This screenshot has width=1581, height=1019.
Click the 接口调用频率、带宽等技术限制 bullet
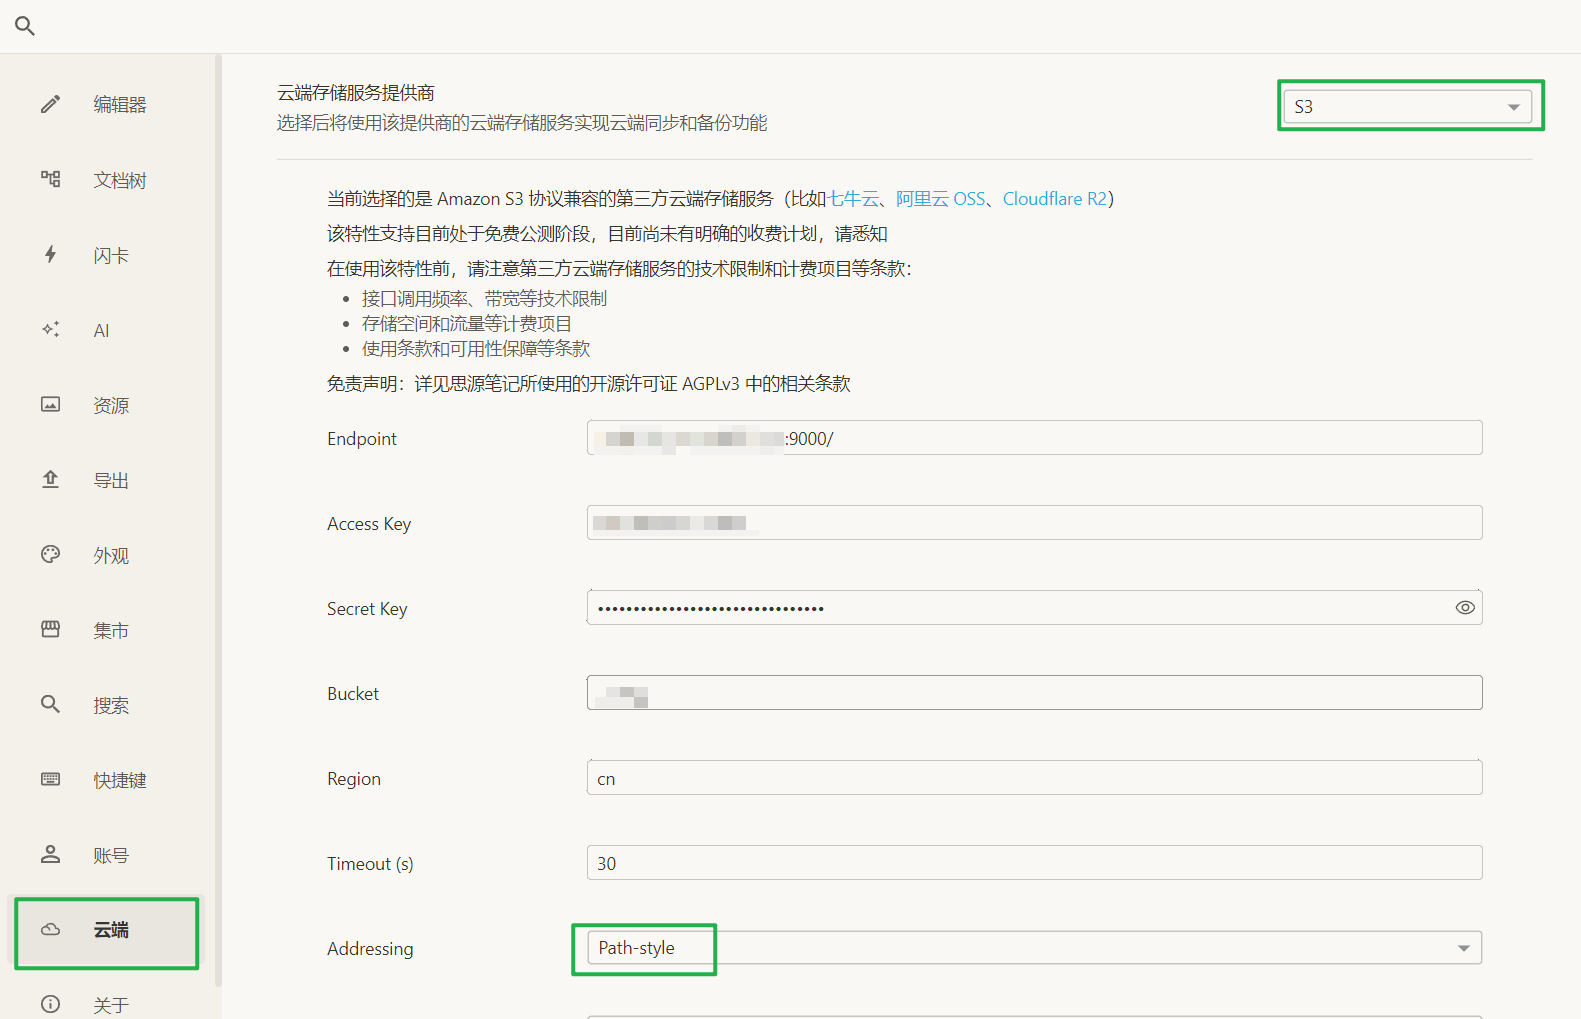484,299
